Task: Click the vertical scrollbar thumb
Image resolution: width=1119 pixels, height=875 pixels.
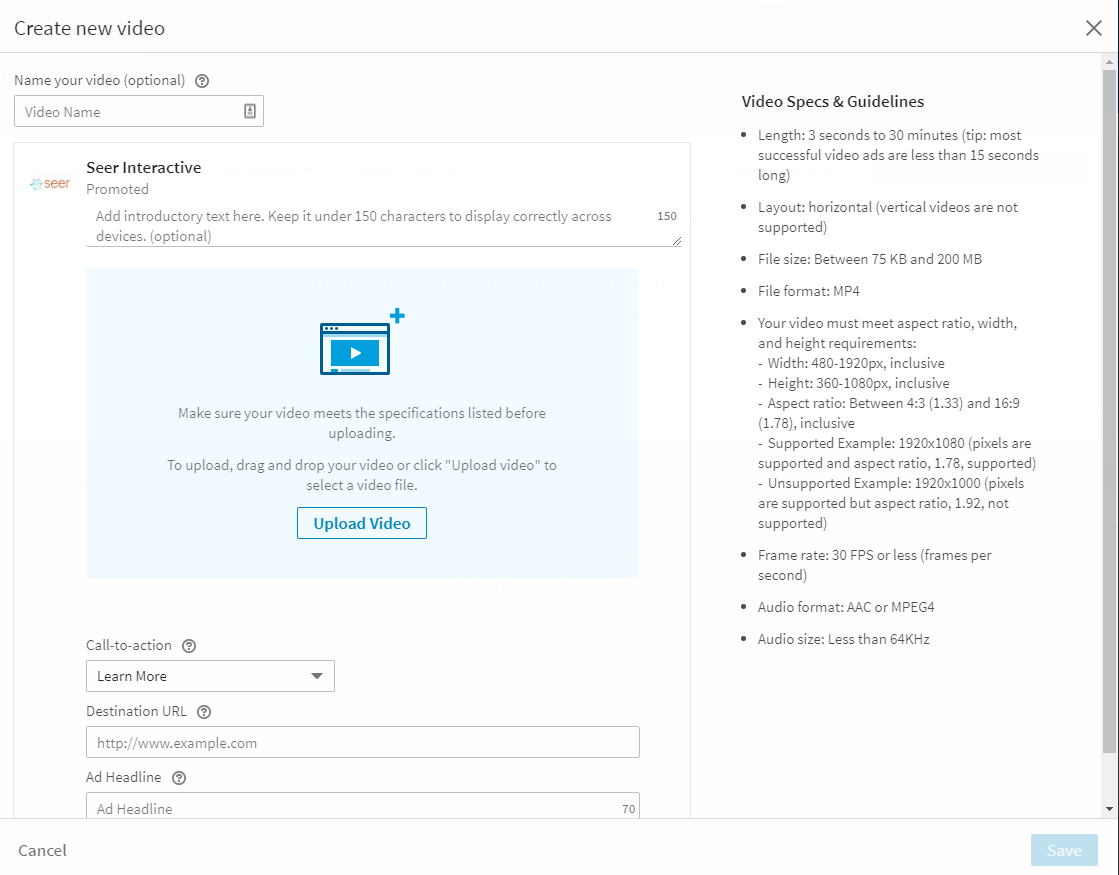Action: tap(1109, 400)
